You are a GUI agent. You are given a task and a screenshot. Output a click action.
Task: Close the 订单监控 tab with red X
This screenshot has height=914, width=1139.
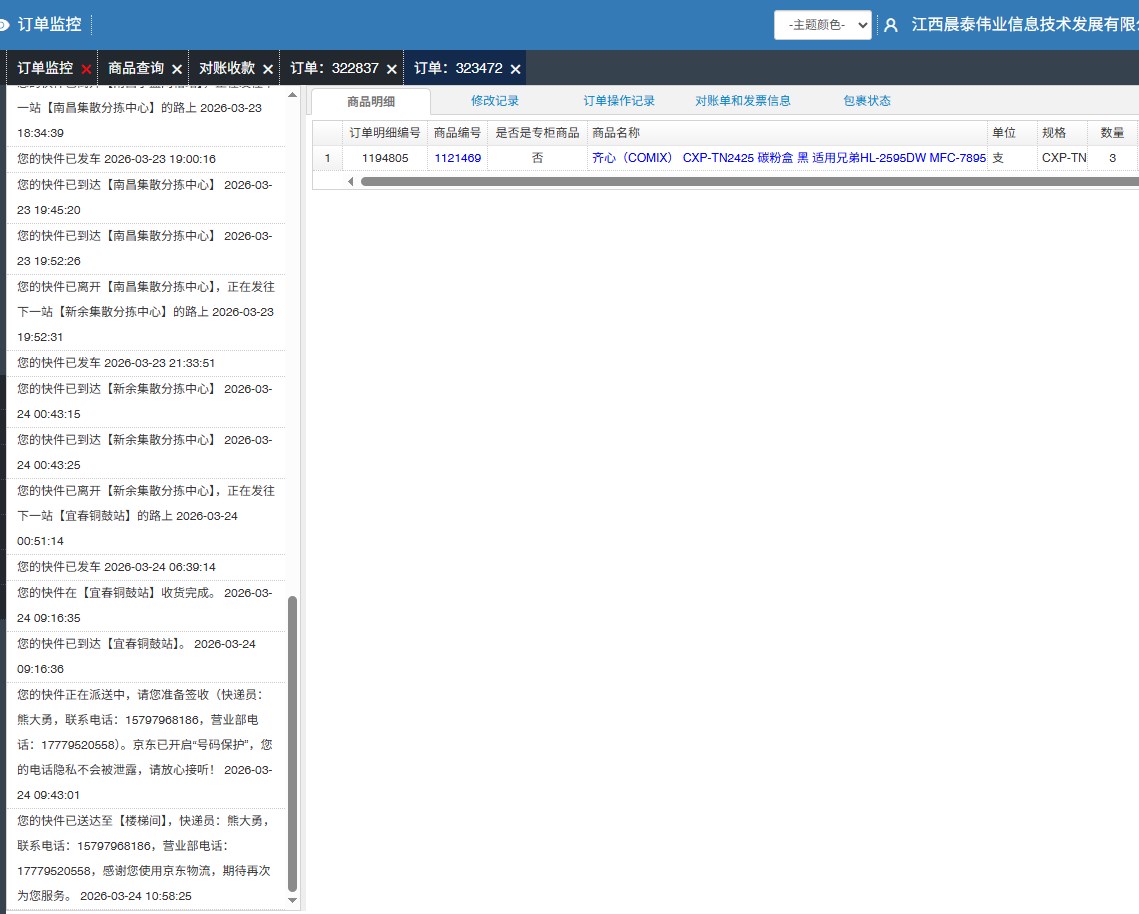[86, 69]
